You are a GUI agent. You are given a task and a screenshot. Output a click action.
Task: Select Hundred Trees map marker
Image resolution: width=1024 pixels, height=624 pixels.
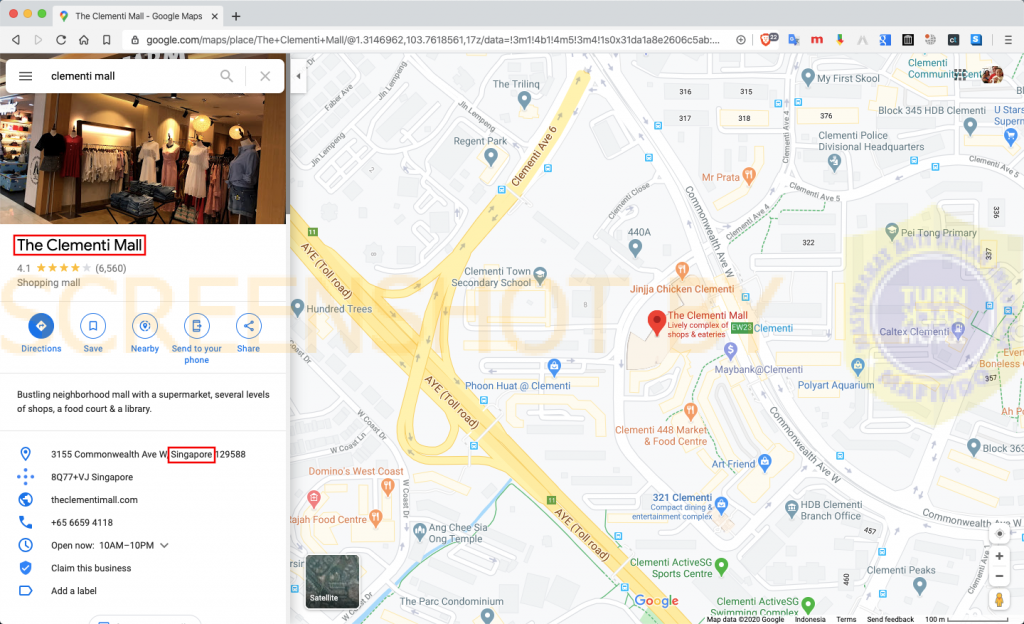[x=297, y=307]
